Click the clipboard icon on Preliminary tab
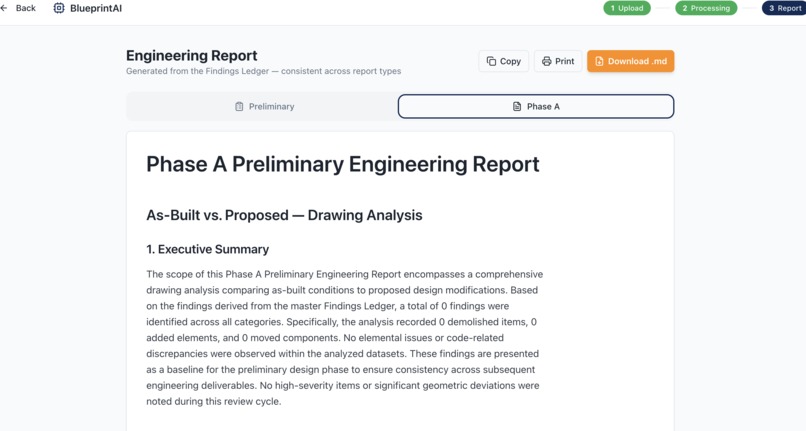 coord(239,106)
